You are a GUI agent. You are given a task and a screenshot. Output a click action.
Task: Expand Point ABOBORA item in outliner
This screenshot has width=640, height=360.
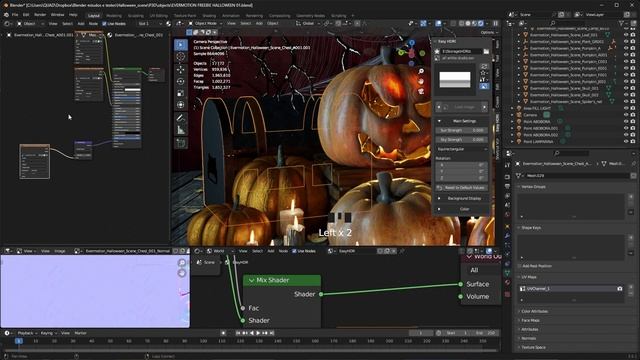coord(512,122)
